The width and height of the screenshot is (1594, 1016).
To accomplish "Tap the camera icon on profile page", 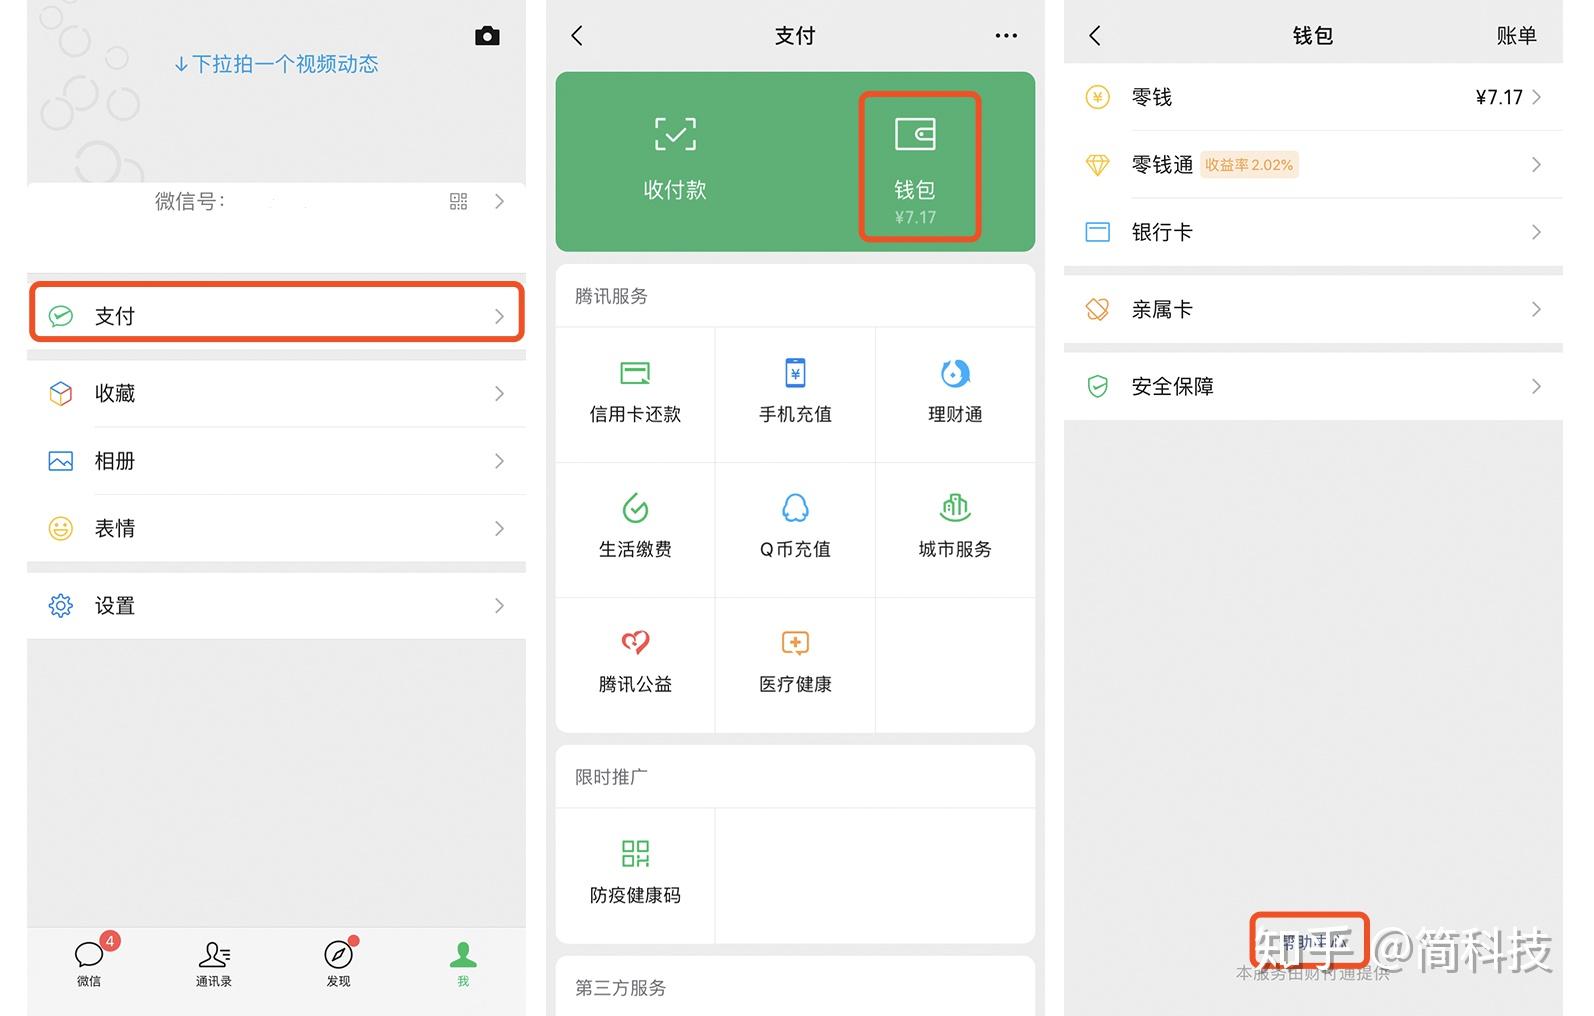I will pos(487,36).
